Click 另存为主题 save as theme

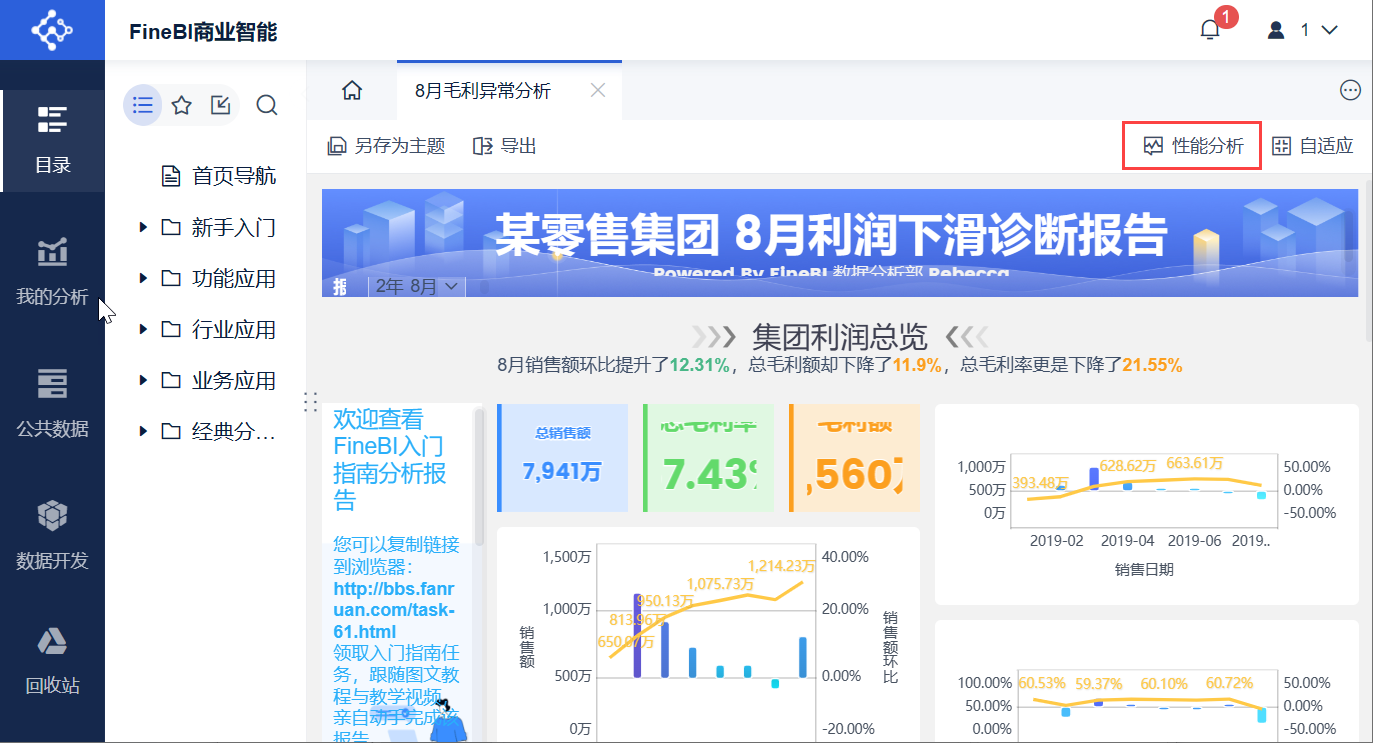(386, 146)
